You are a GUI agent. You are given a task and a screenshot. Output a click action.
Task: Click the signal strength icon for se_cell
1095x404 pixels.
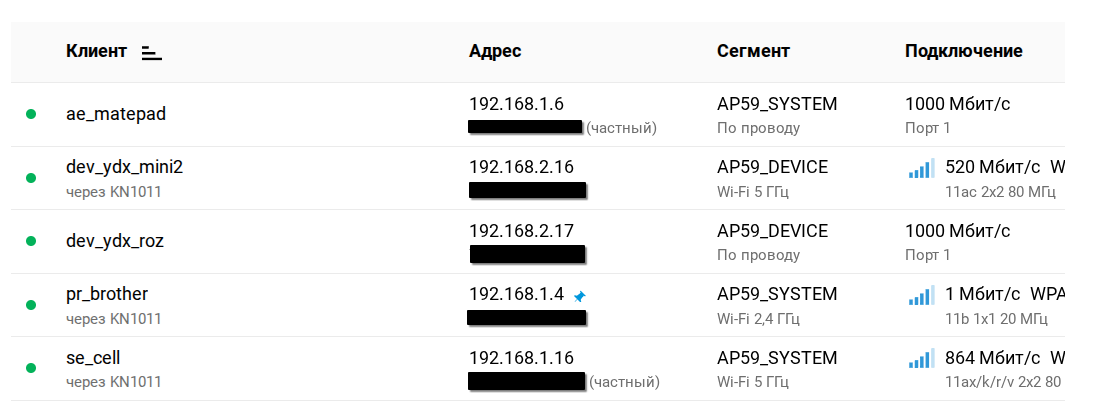pos(920,360)
